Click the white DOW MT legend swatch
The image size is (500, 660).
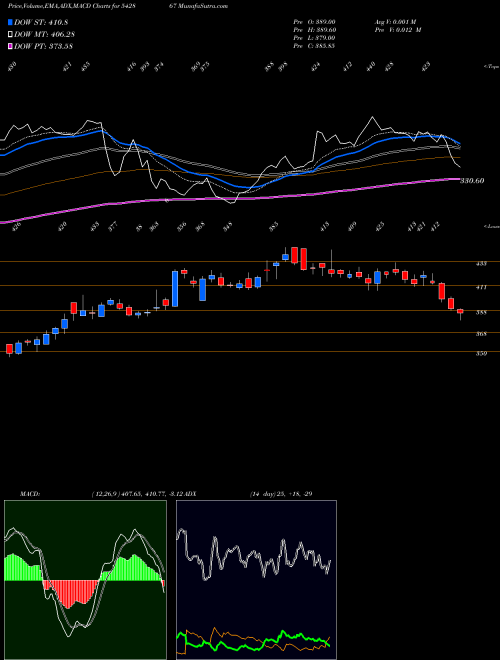point(10,34)
